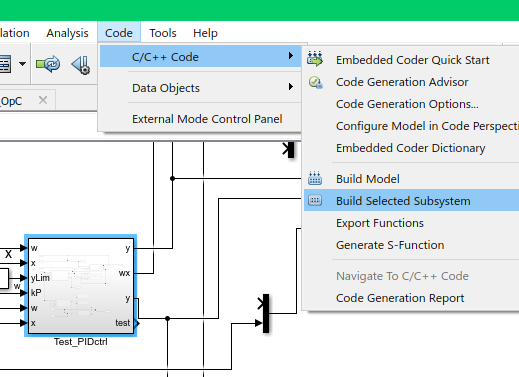Click the wx output port label
Image resolution: width=519 pixels, height=377 pixels.
(124, 273)
